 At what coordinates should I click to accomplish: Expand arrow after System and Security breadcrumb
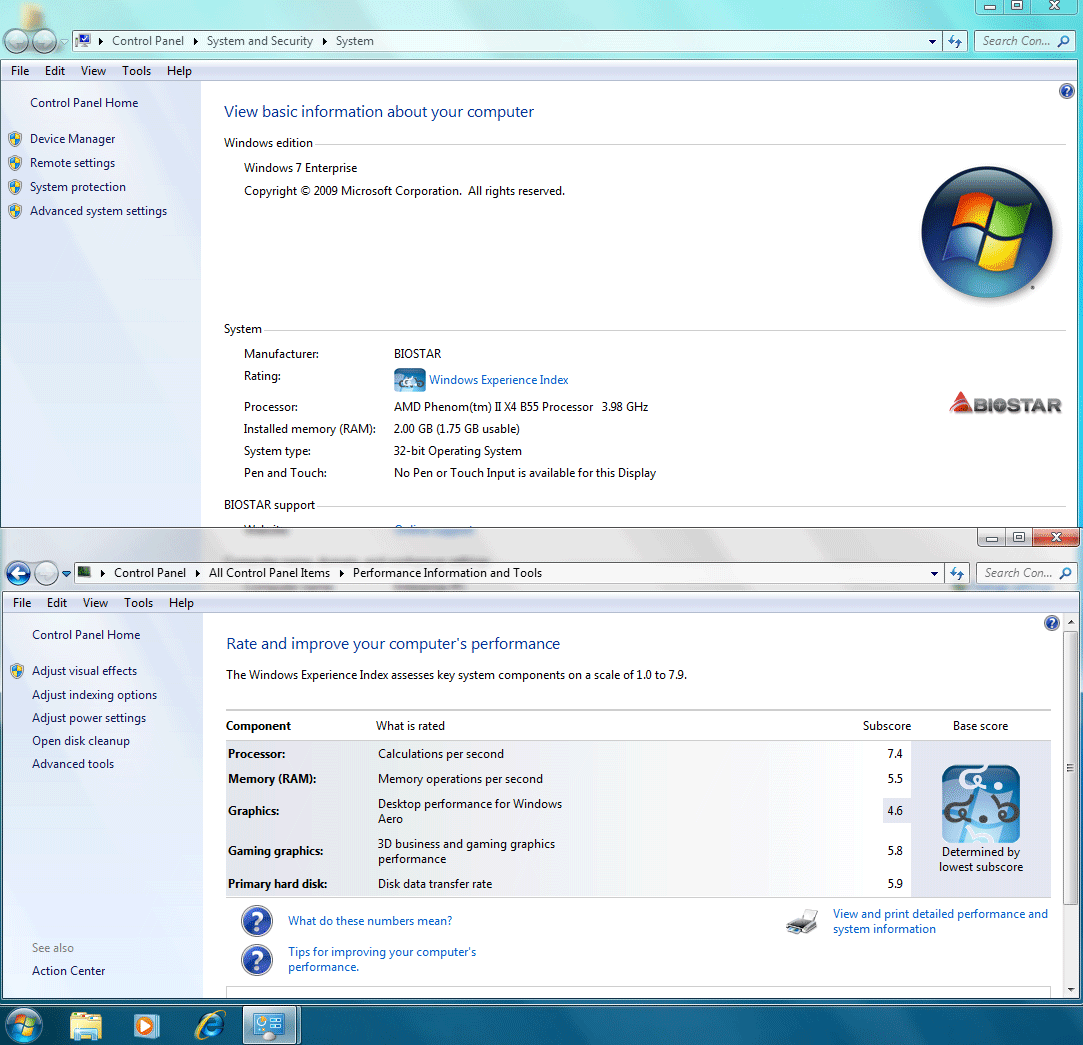[x=325, y=41]
